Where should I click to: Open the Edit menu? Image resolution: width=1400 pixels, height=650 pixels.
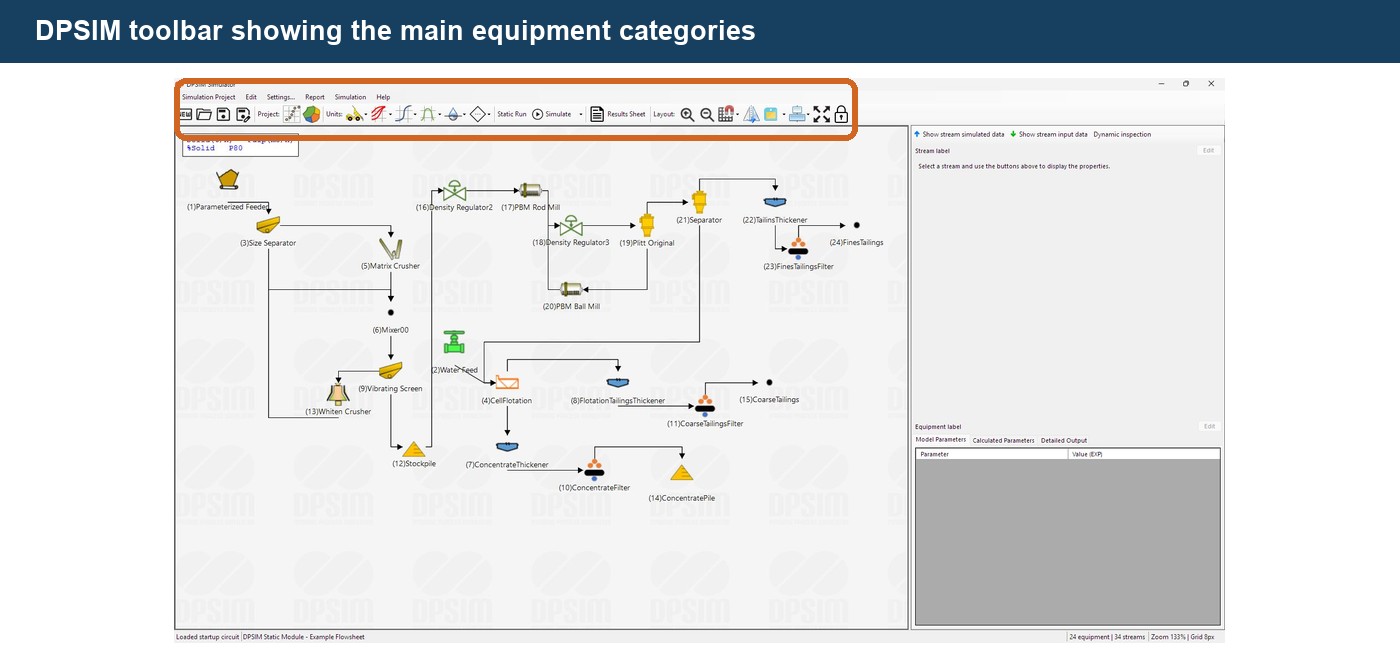(251, 97)
